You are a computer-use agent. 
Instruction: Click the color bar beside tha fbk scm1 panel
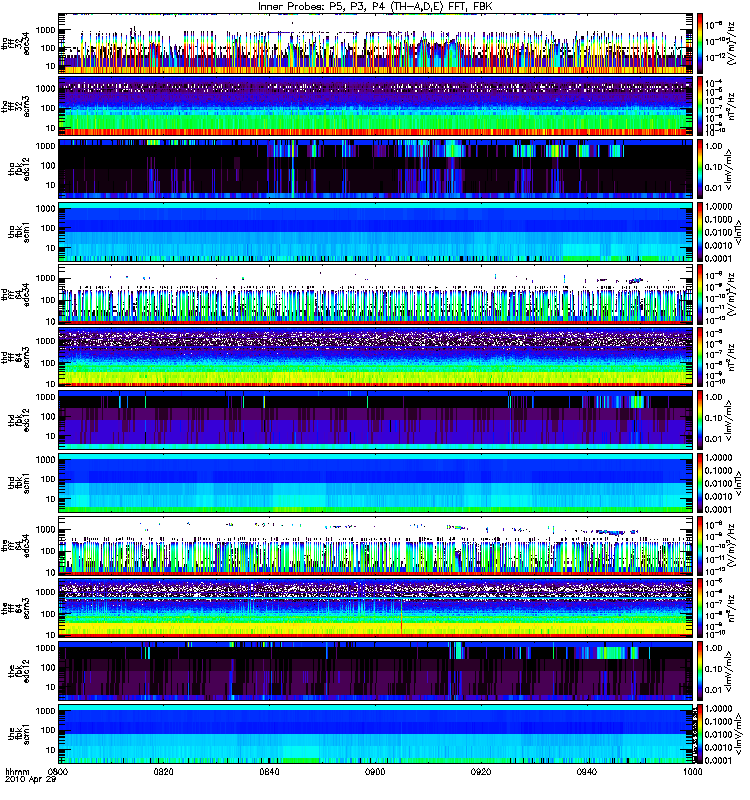coord(700,232)
